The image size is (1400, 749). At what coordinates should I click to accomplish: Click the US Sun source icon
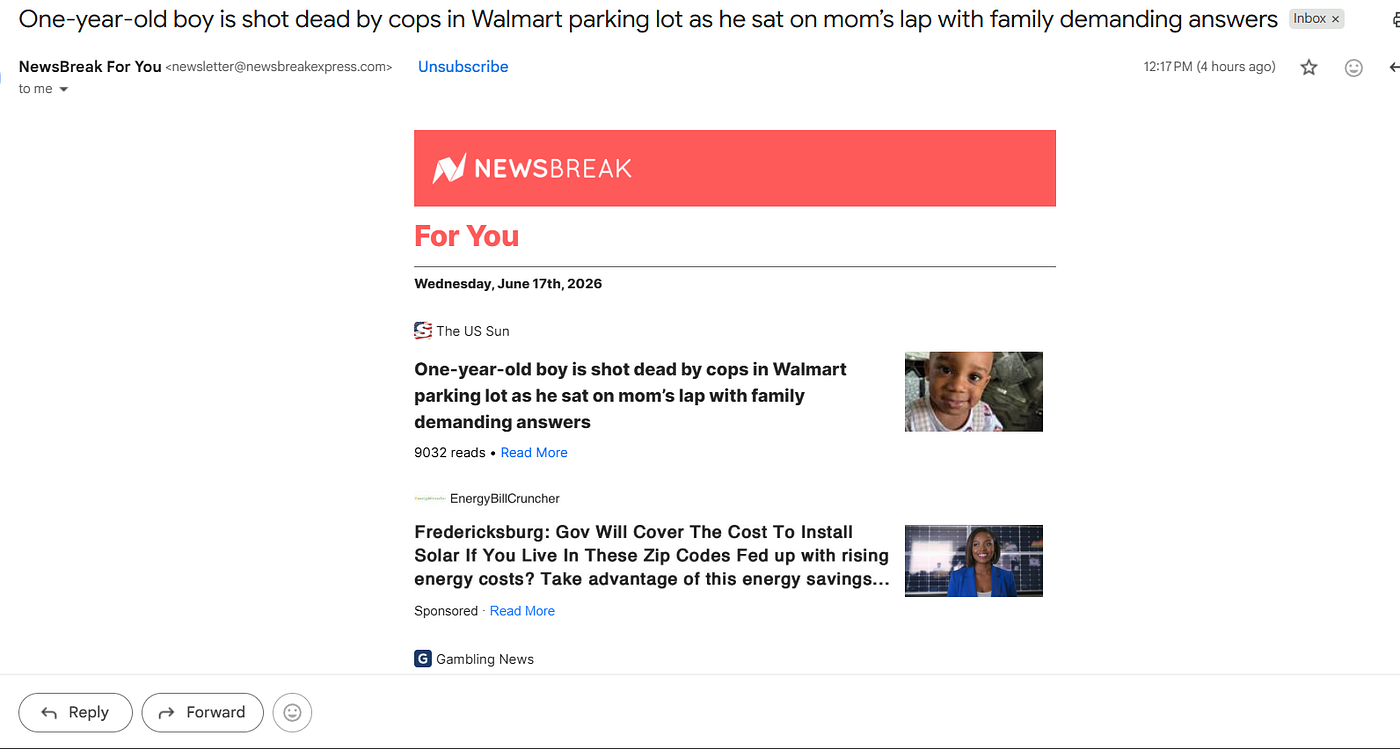pyautogui.click(x=423, y=331)
